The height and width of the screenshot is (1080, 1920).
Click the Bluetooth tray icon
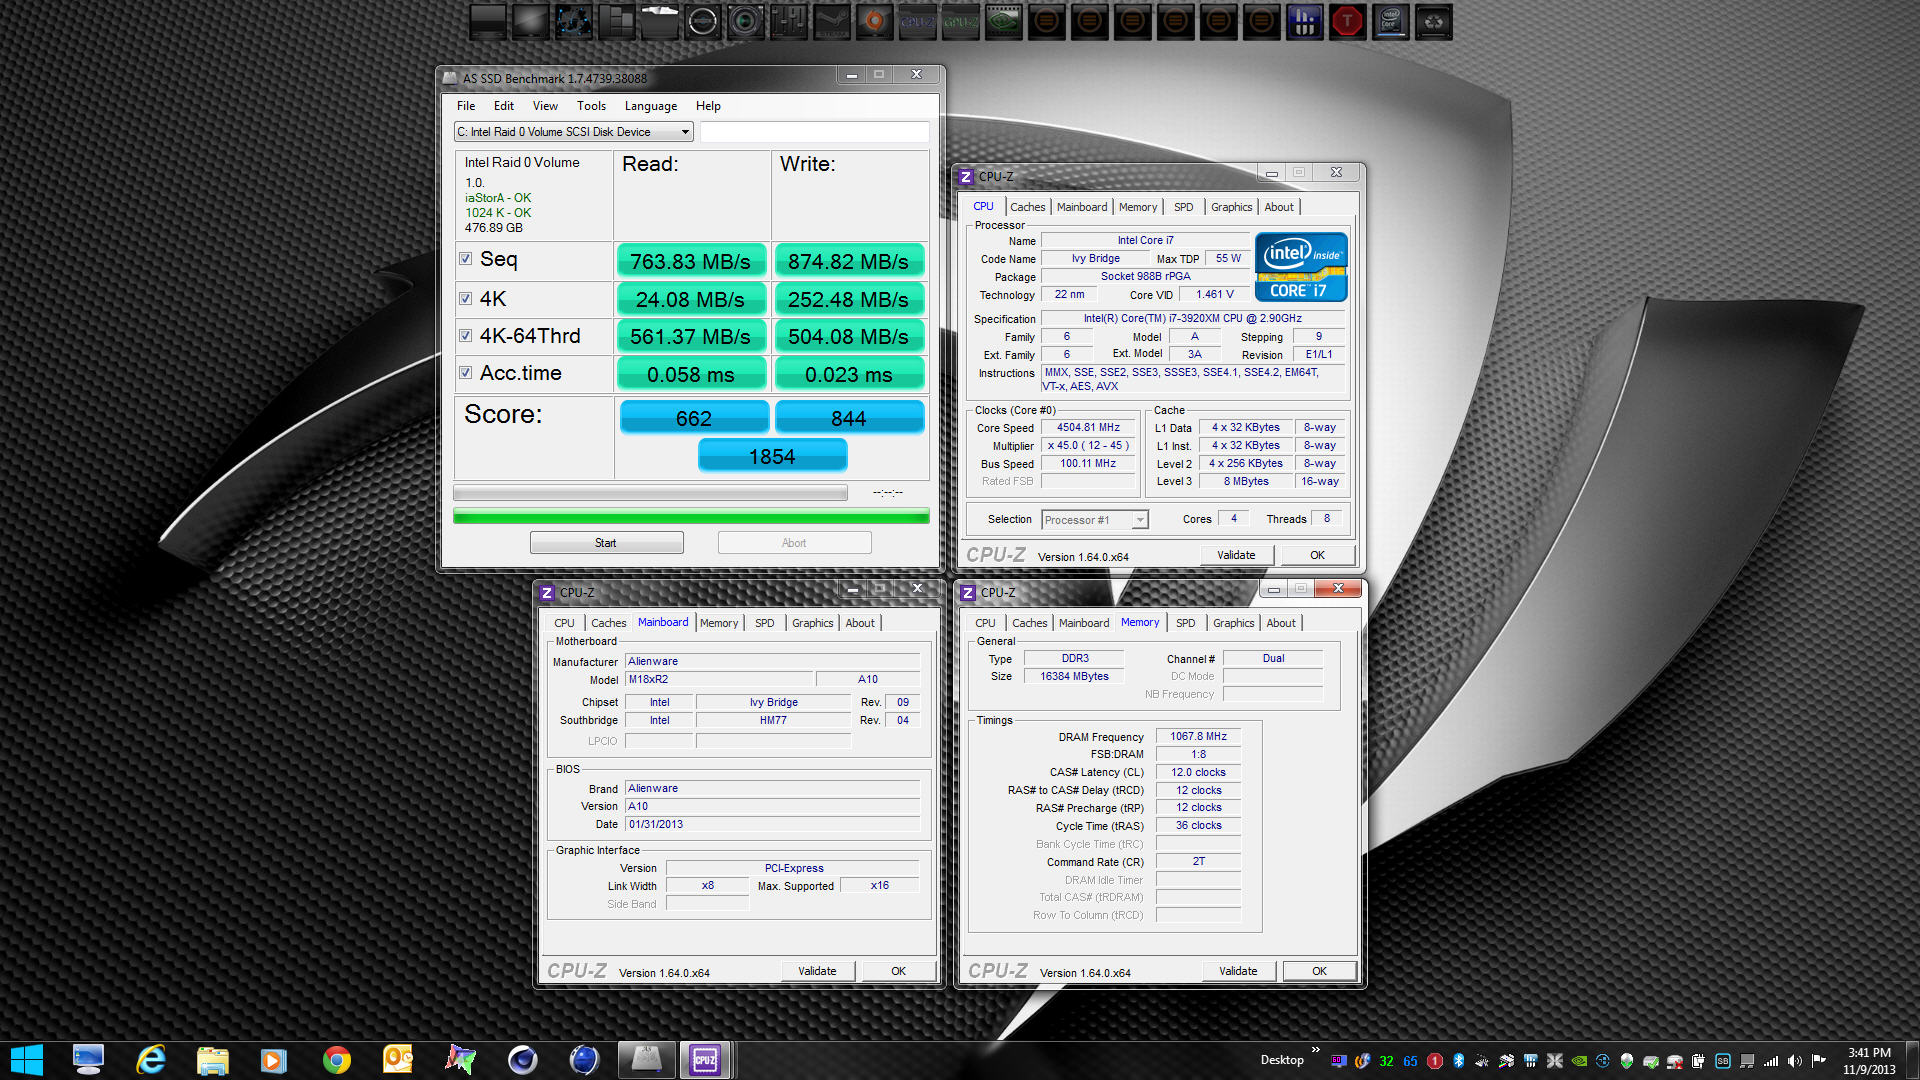1458,1061
